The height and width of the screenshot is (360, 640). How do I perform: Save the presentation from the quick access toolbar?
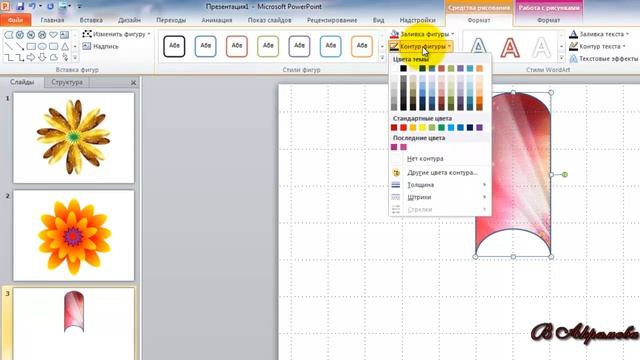pyautogui.click(x=20, y=7)
